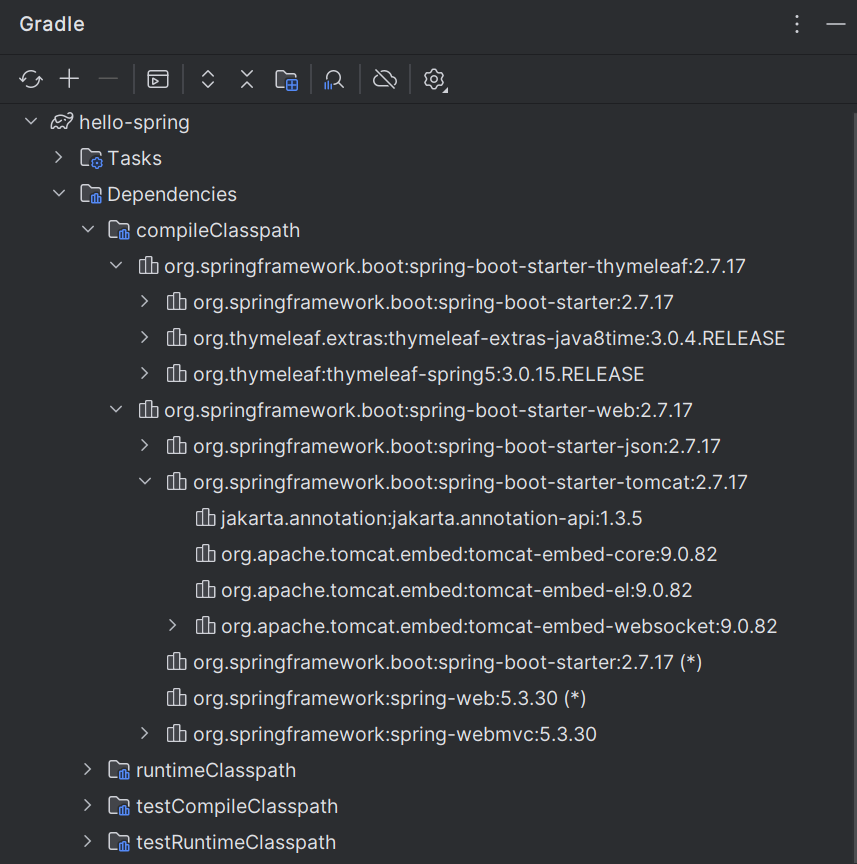
Task: Click the library icon of spring-web:5.3.30
Action: tap(176, 698)
